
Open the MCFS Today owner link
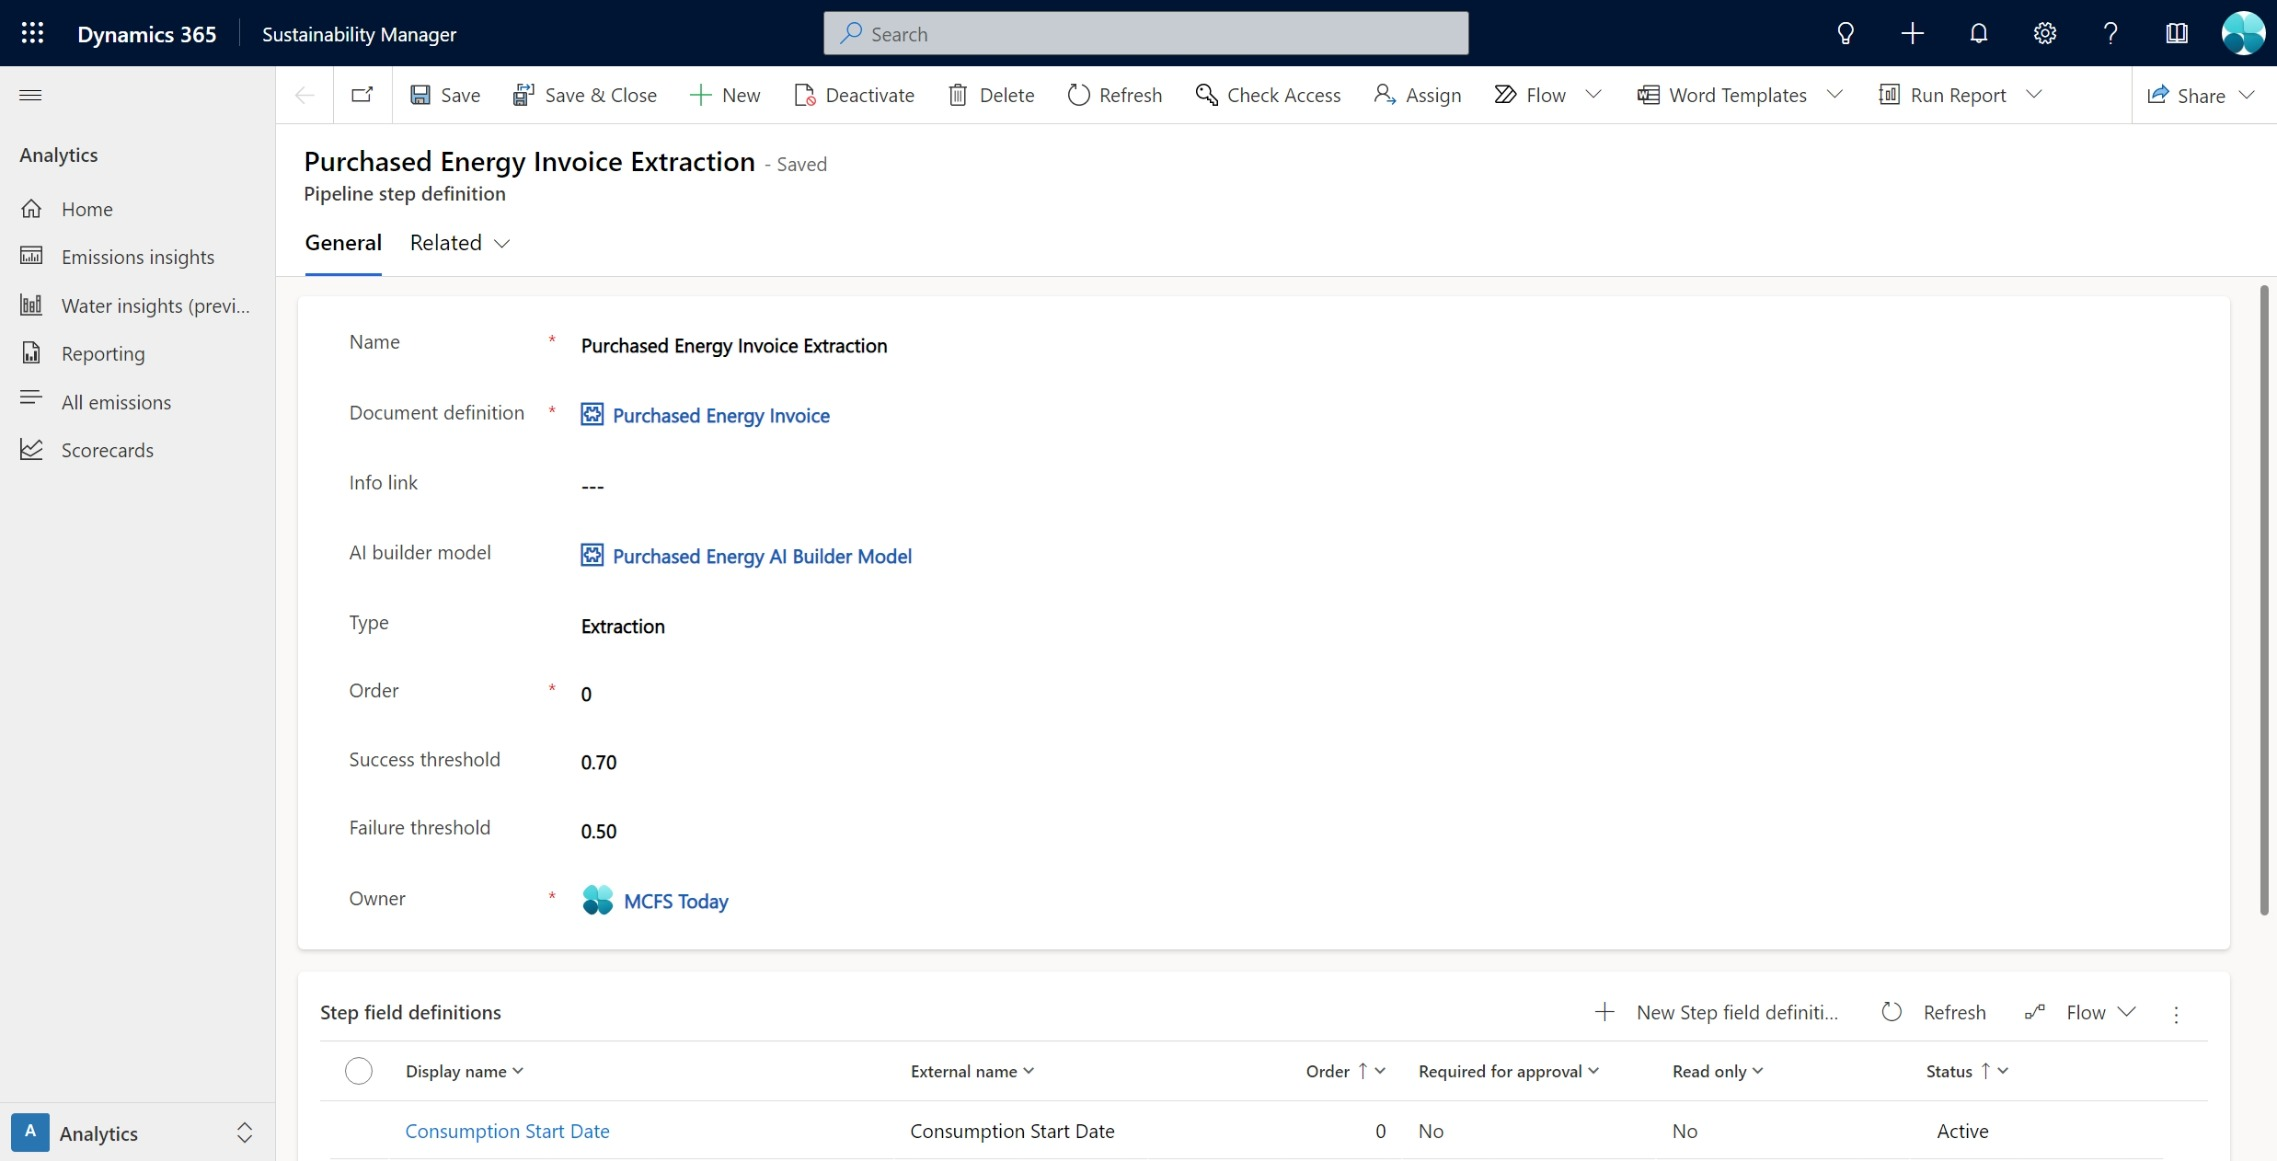coord(676,901)
